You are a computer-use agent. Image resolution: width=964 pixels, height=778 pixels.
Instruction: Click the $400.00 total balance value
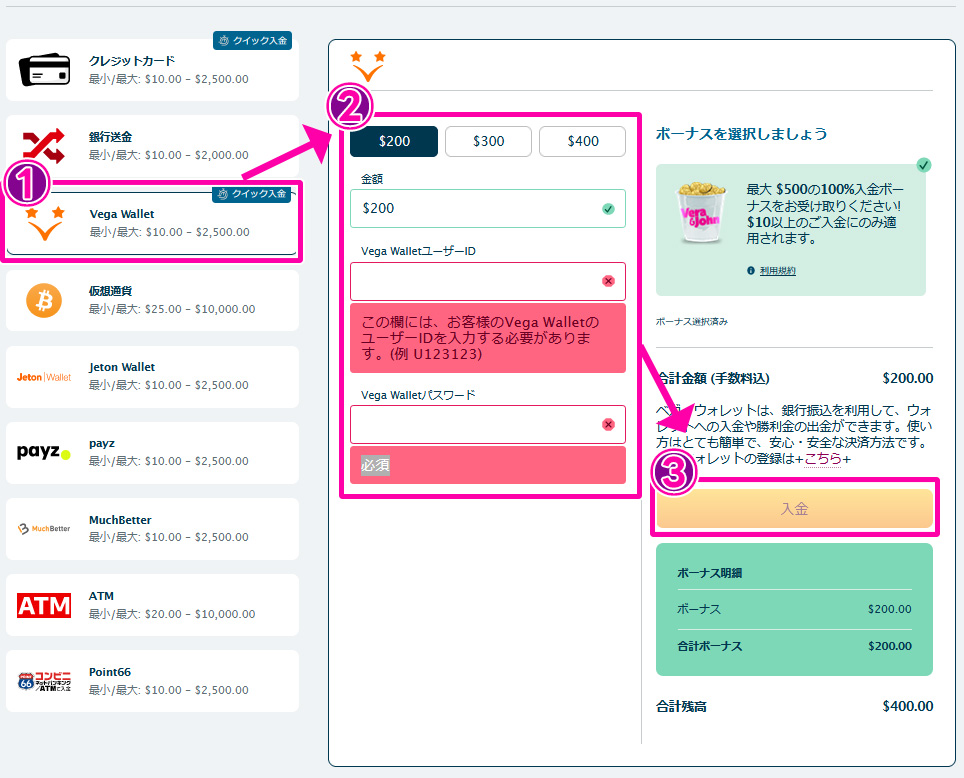click(907, 706)
